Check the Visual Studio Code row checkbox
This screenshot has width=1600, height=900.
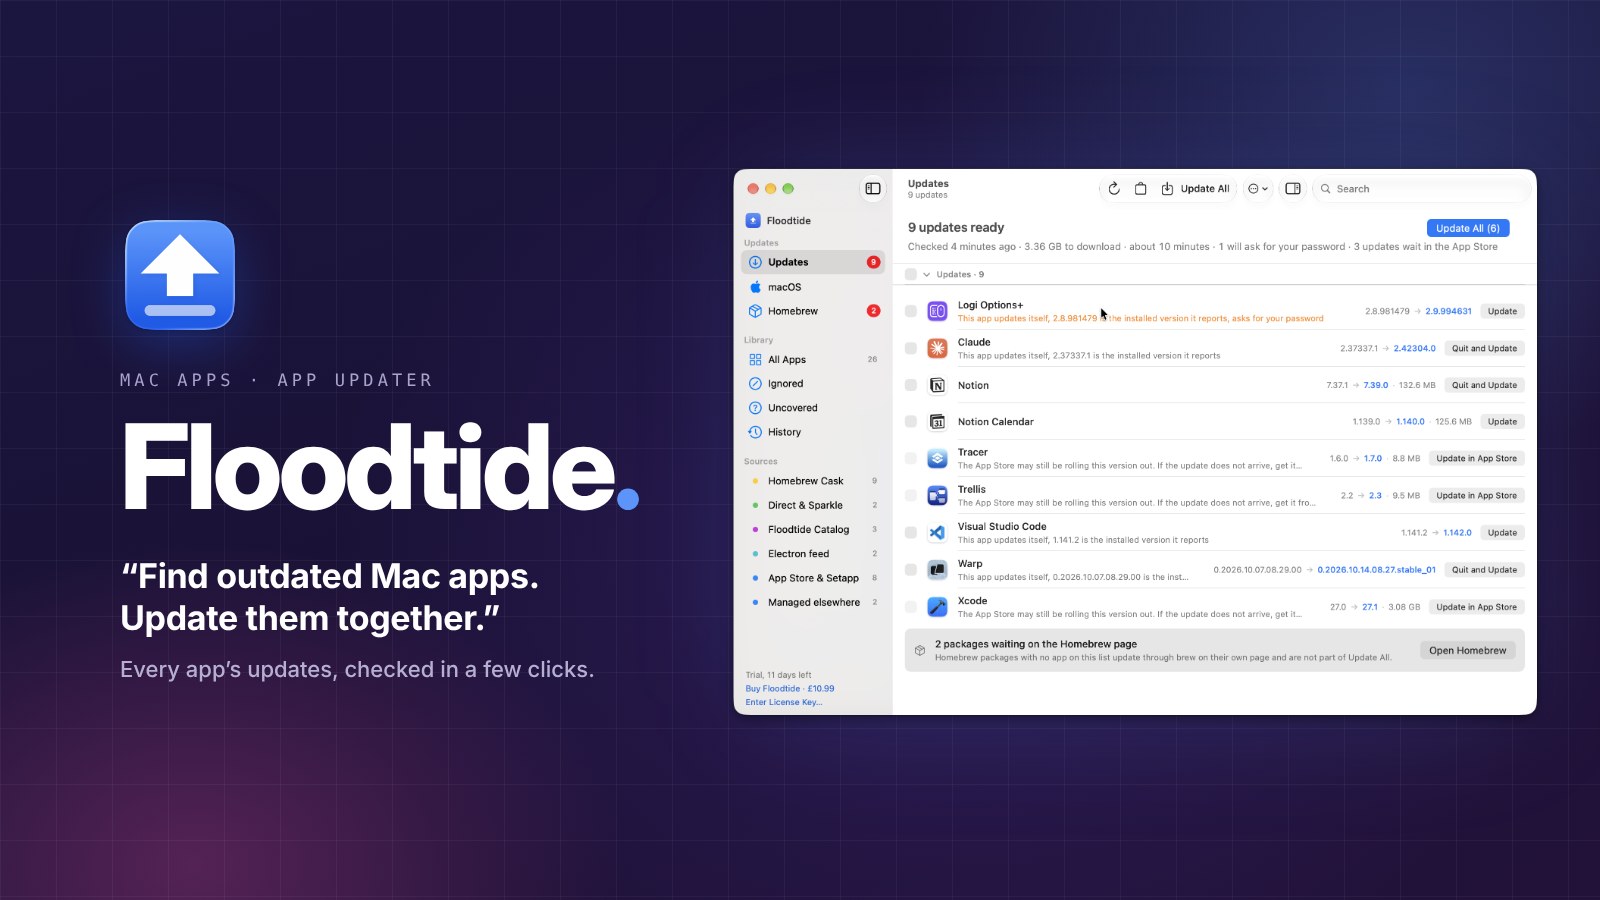pyautogui.click(x=911, y=532)
